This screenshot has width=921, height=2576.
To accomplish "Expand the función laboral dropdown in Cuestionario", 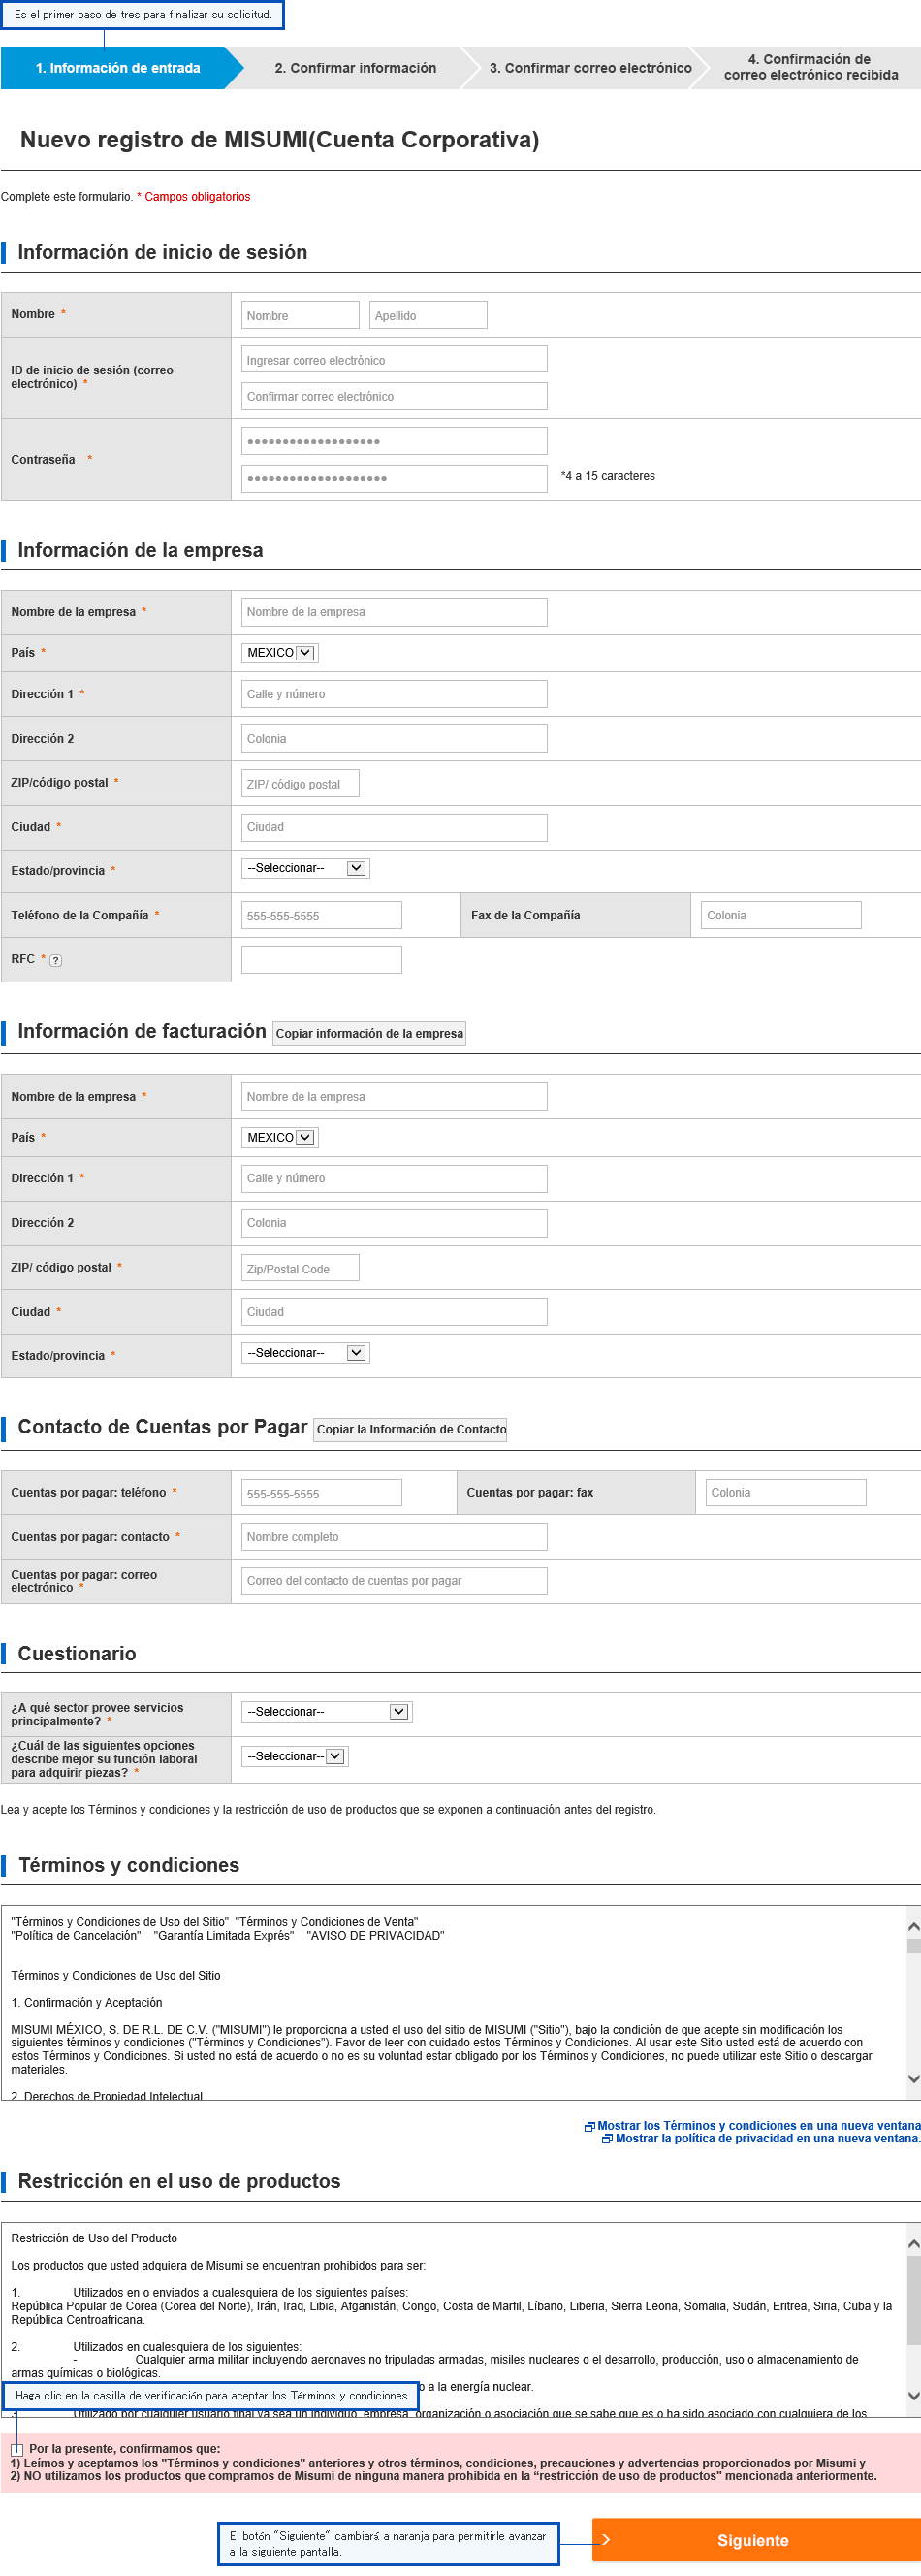I will pos(295,1756).
